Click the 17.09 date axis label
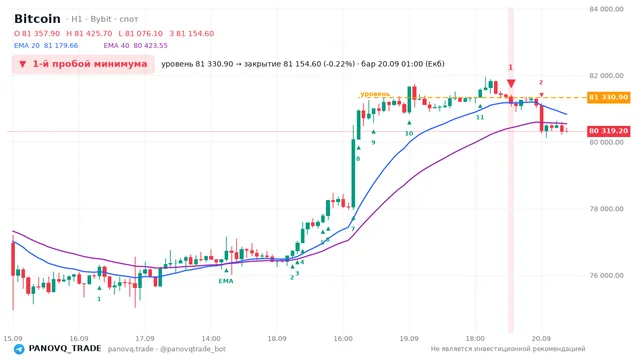The width and height of the screenshot is (640, 360). 145,338
